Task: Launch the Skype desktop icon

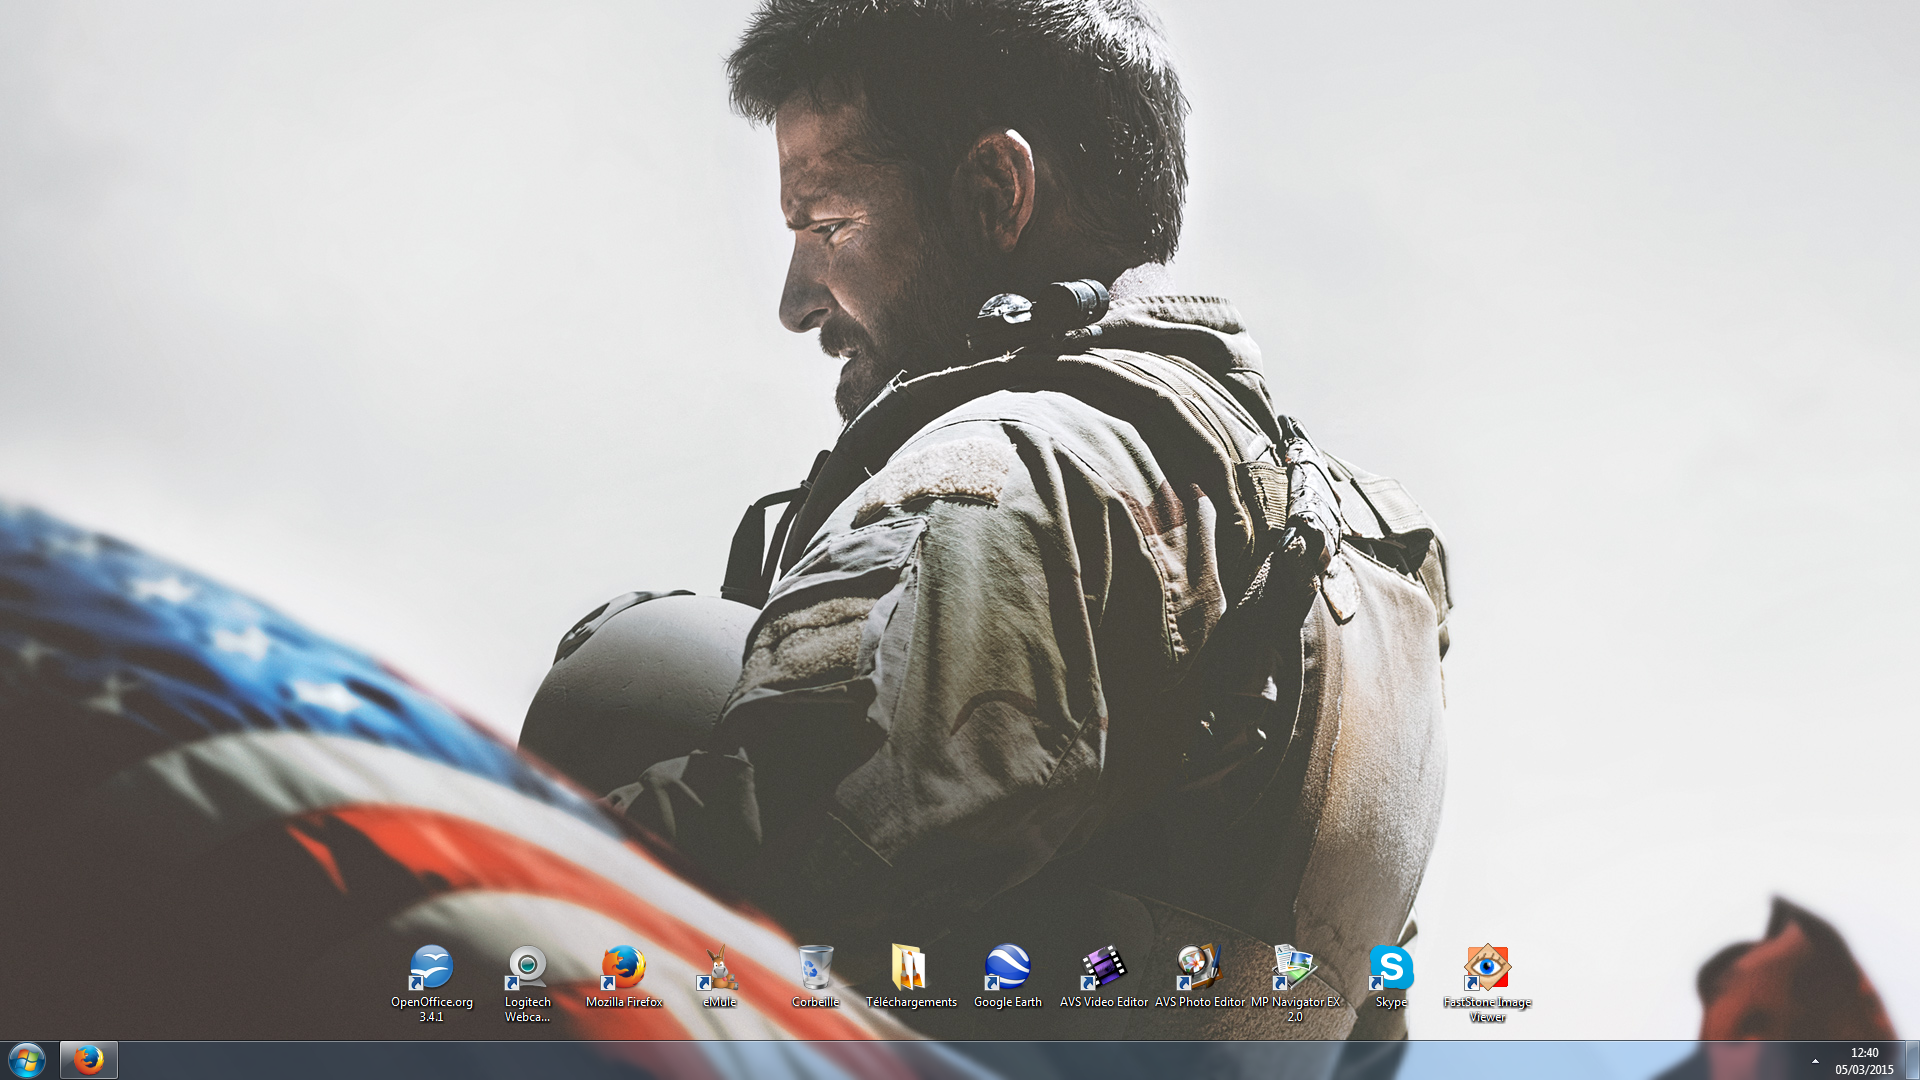Action: click(x=1391, y=976)
